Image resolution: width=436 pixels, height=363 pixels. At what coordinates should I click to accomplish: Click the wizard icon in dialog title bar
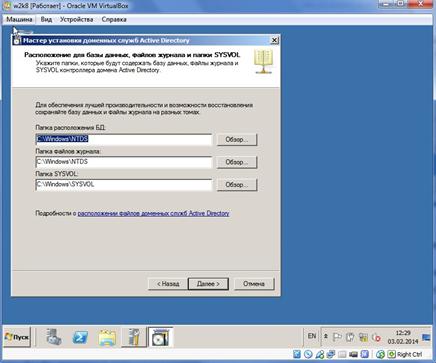tap(16, 41)
